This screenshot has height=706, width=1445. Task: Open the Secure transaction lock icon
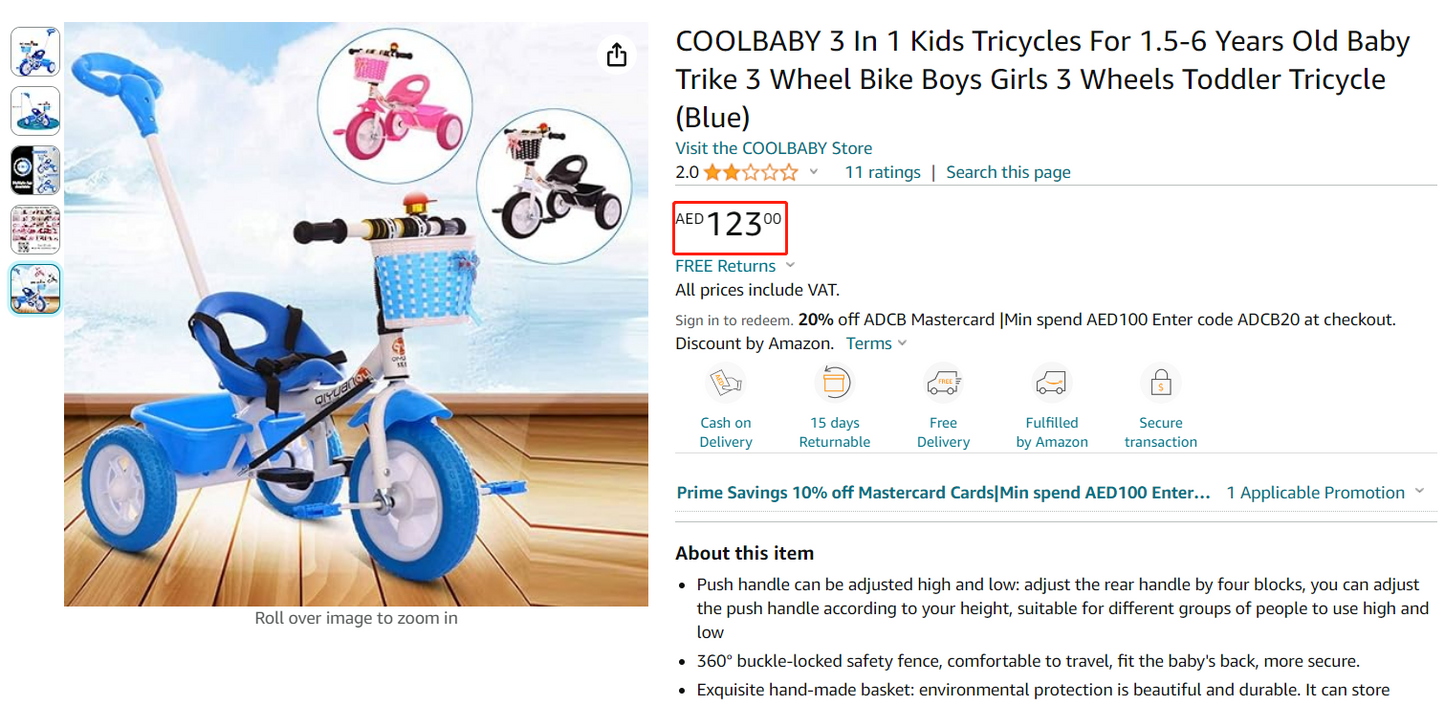[x=1159, y=382]
